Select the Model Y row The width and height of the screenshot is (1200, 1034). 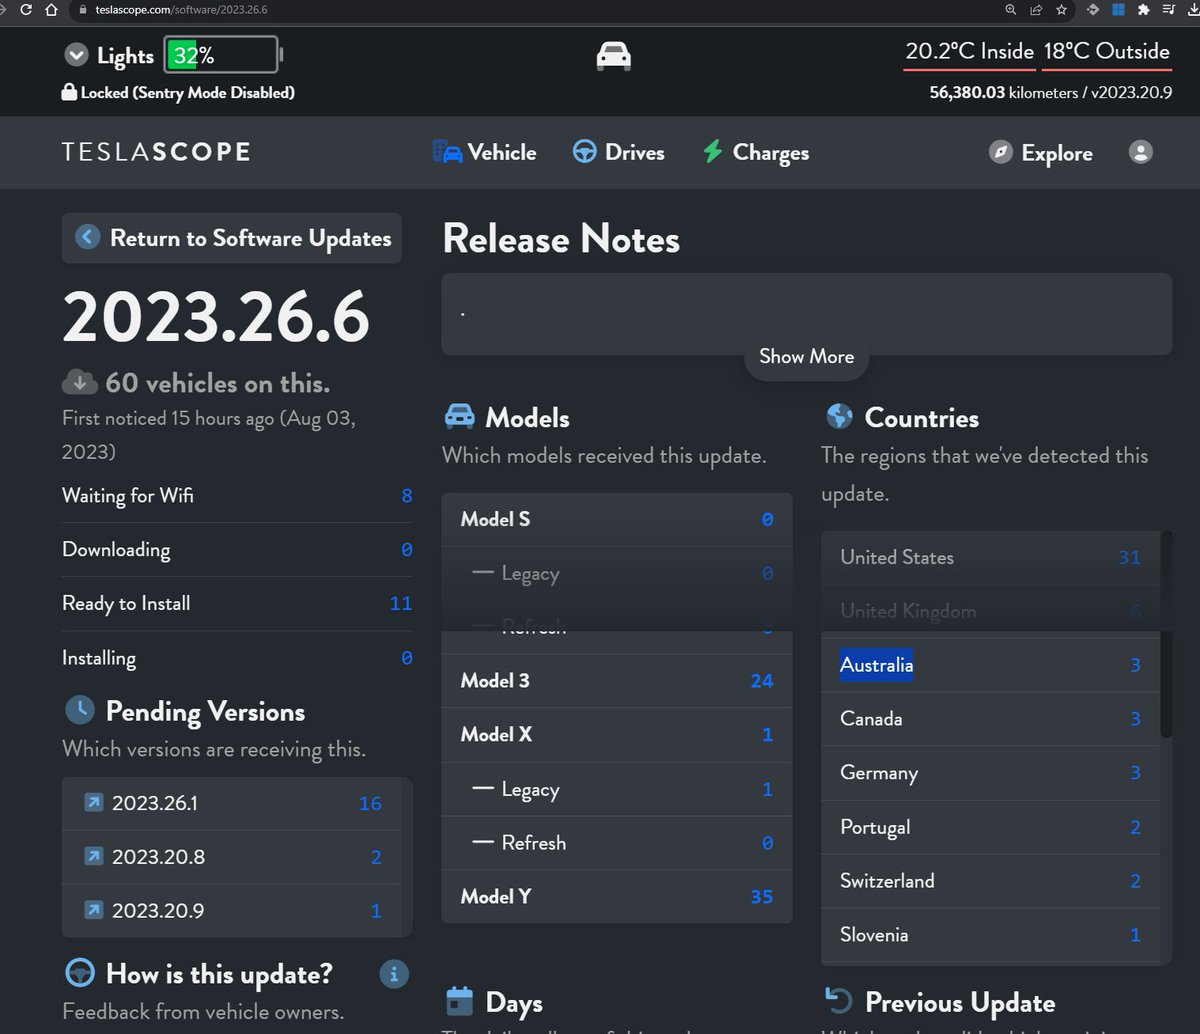coord(617,897)
